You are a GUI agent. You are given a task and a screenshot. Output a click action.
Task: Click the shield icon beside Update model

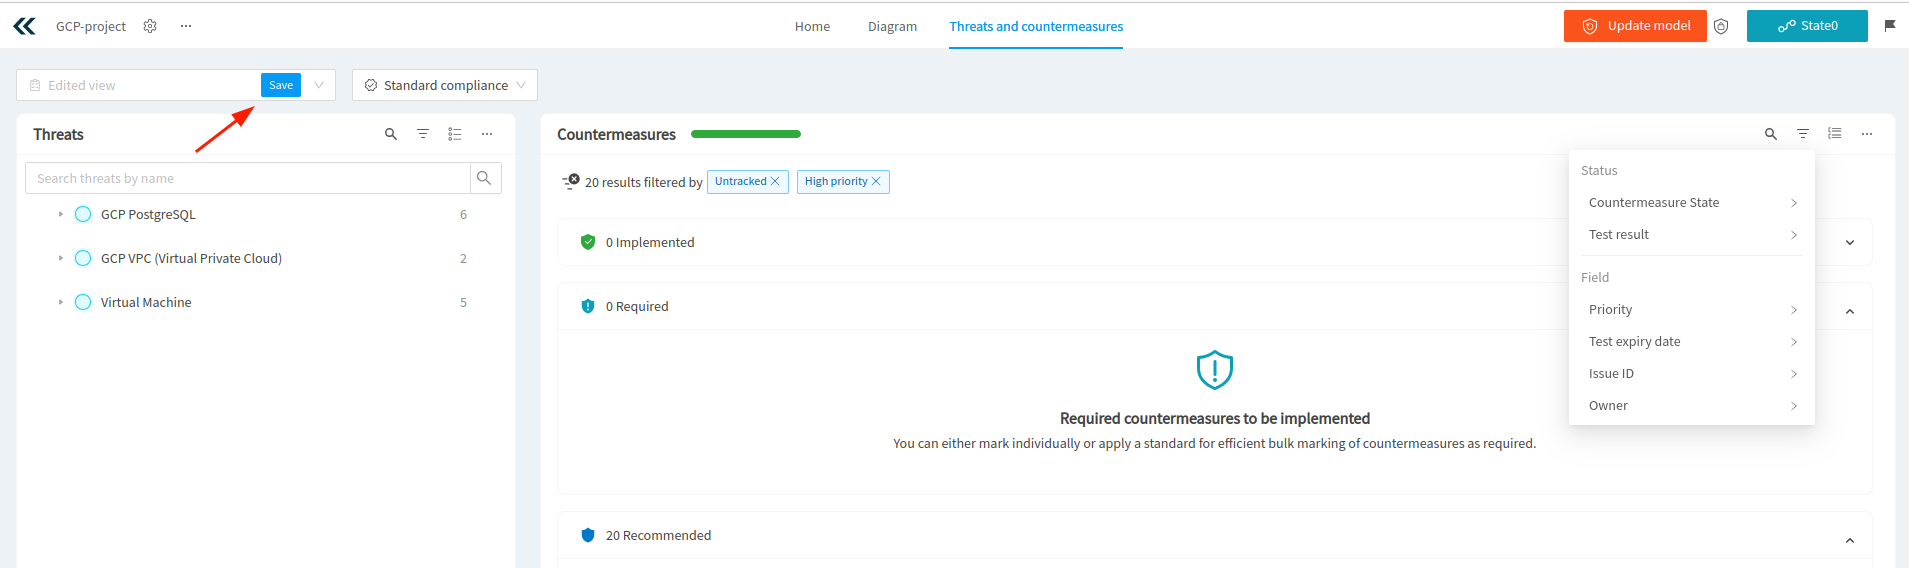pyautogui.click(x=1721, y=26)
